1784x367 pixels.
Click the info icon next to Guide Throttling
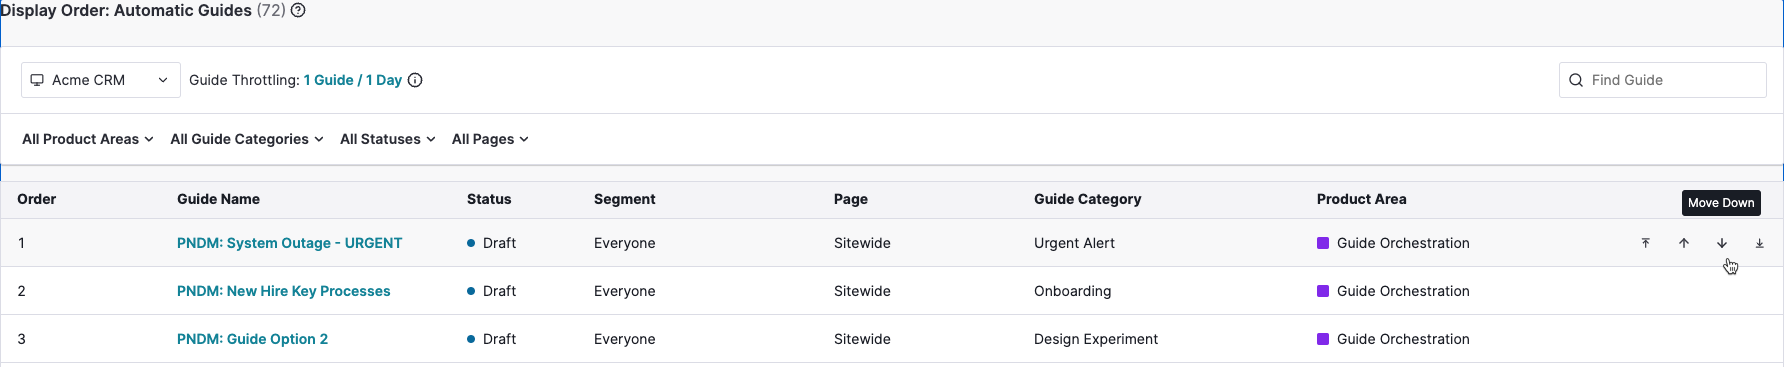(x=415, y=80)
